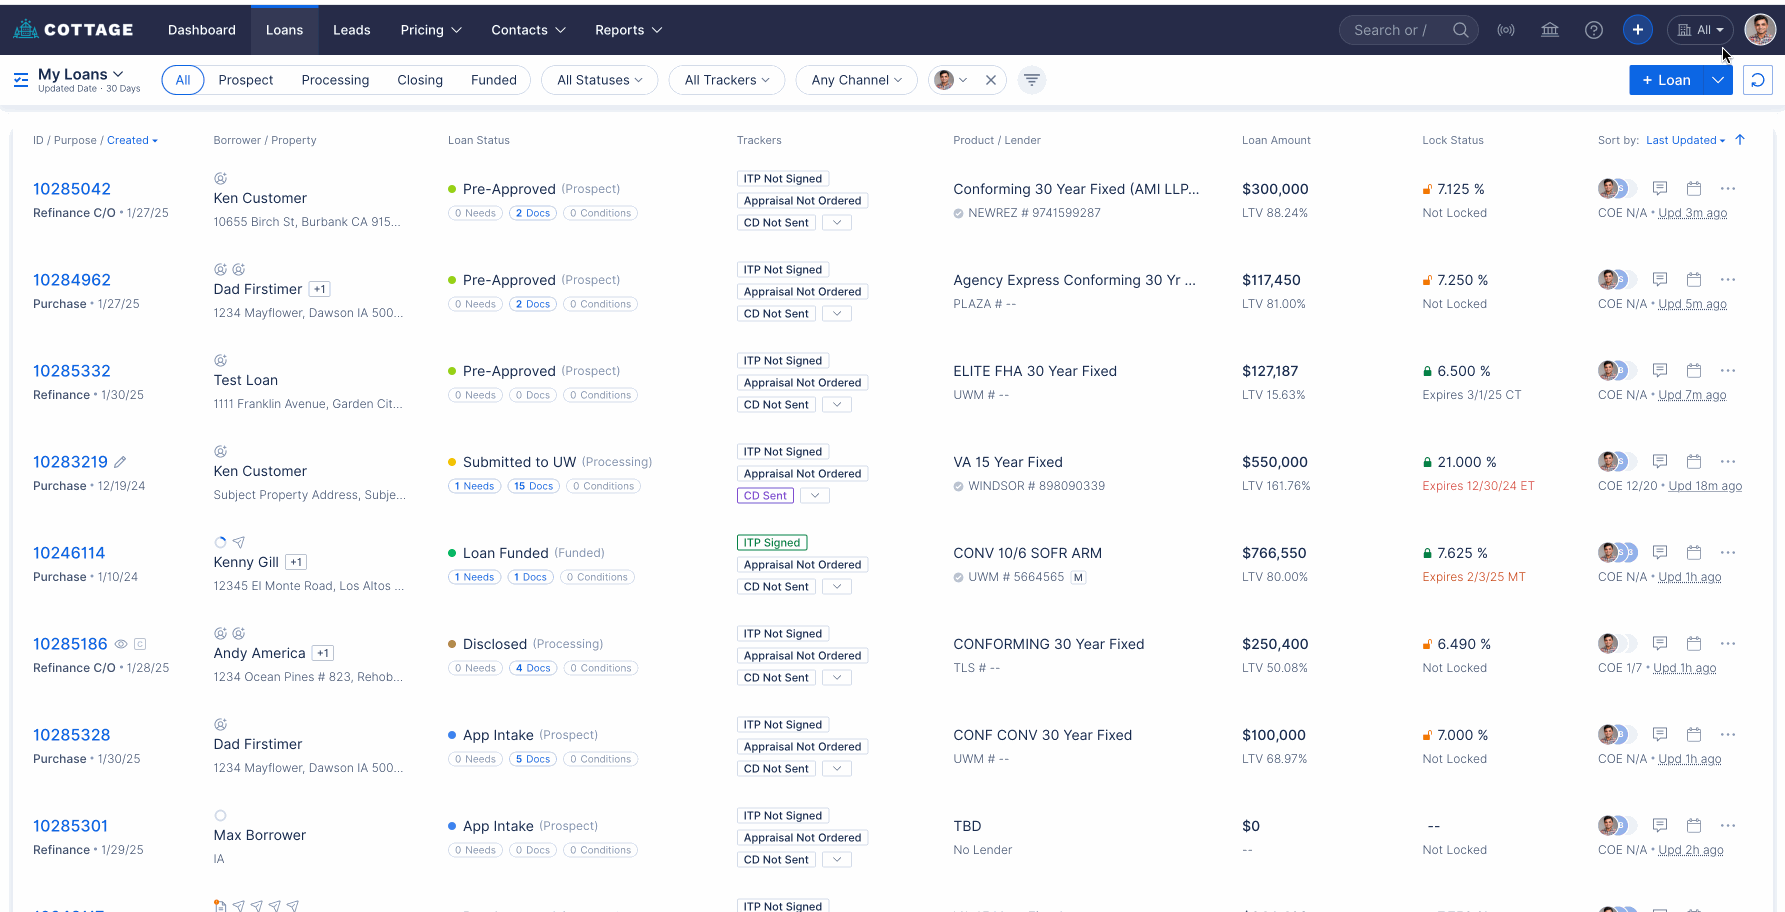This screenshot has width=1785, height=912.
Task: Open the Loans tab
Action: [284, 30]
